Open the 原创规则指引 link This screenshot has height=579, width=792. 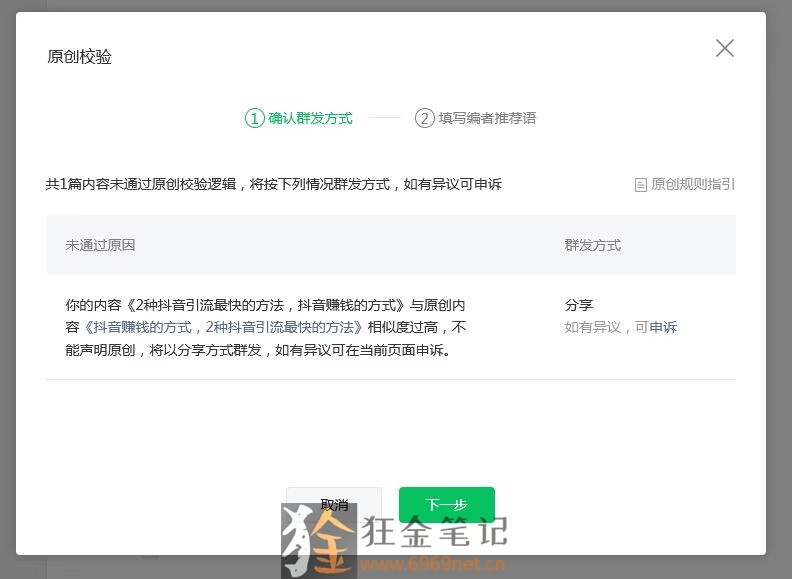[692, 184]
